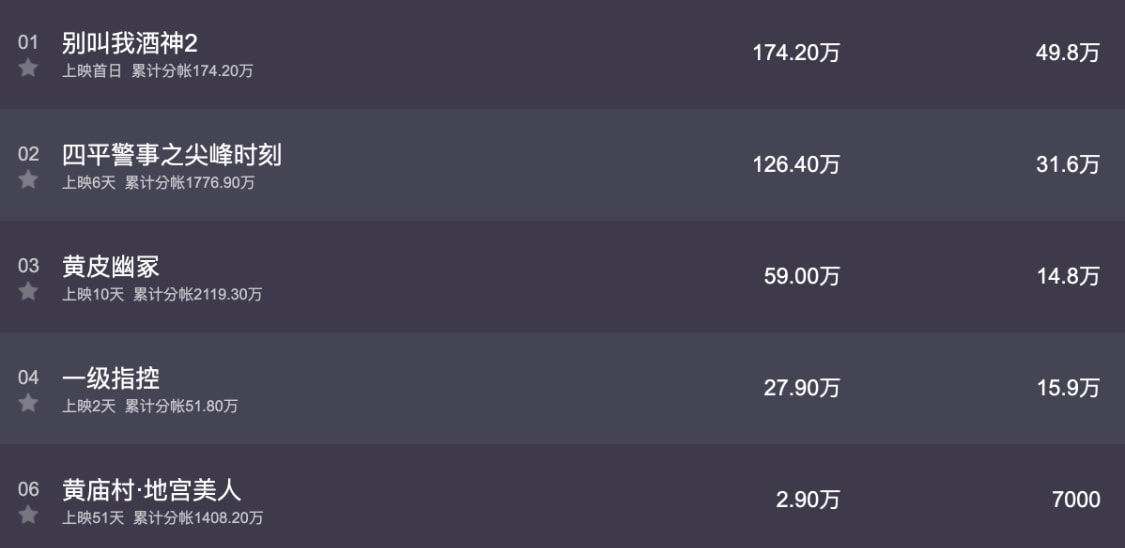Click the 126.40万 box office figure
Viewport: 1125px width, 548px height.
point(796,164)
